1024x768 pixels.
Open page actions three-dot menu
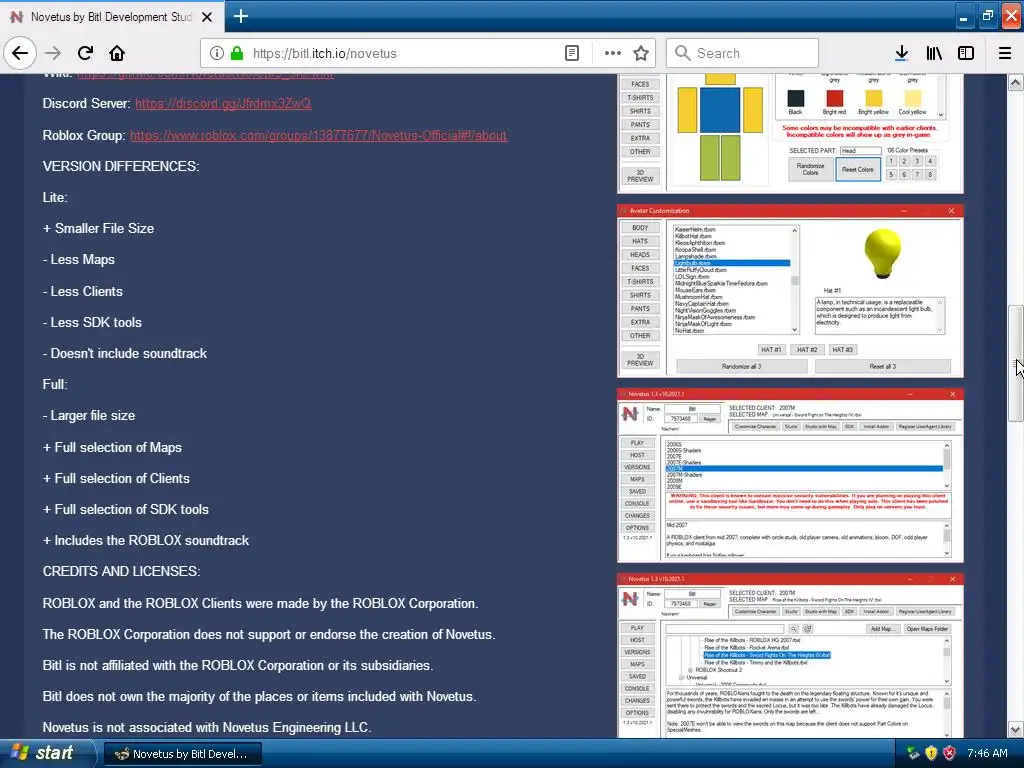pos(613,54)
